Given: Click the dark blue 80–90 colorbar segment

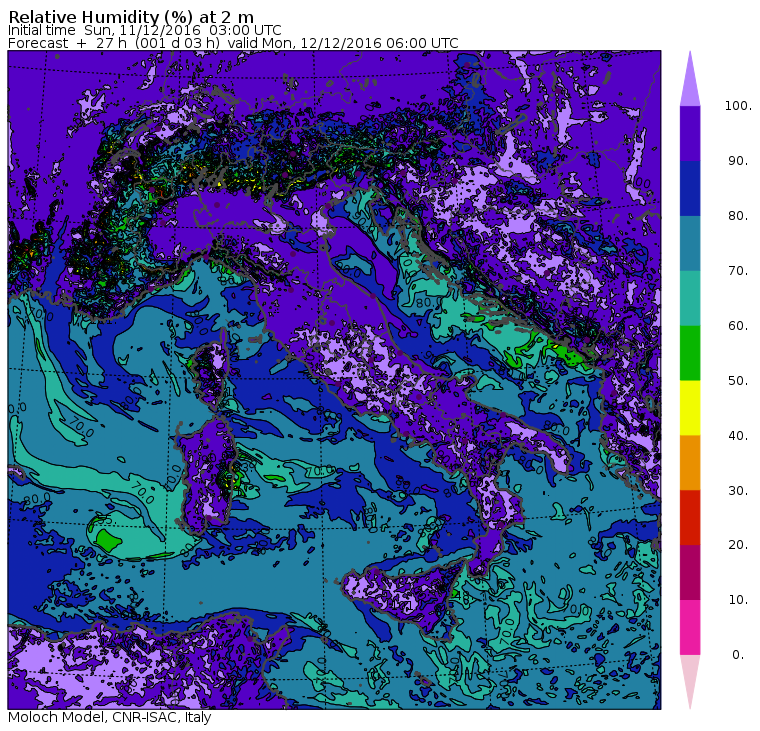Looking at the screenshot, I should point(690,188).
